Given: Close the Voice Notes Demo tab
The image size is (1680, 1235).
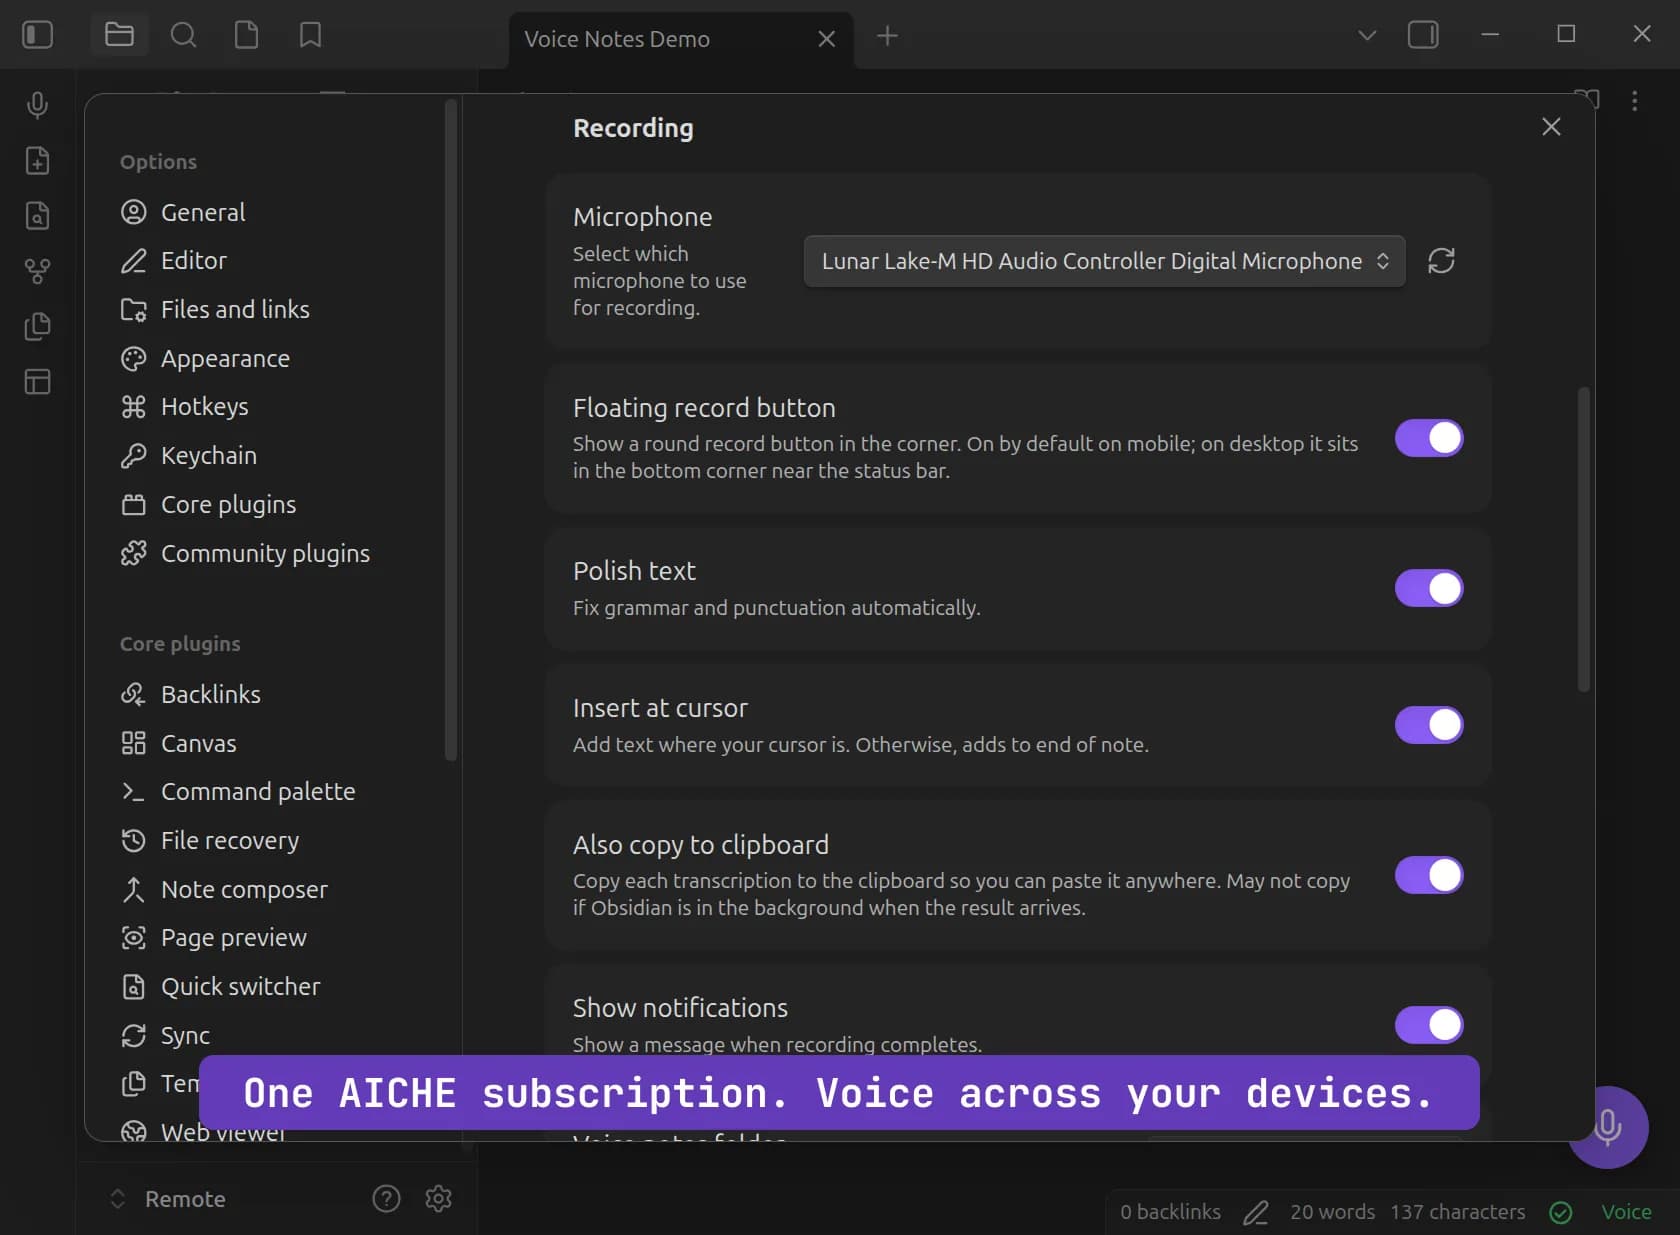Looking at the screenshot, I should [826, 39].
